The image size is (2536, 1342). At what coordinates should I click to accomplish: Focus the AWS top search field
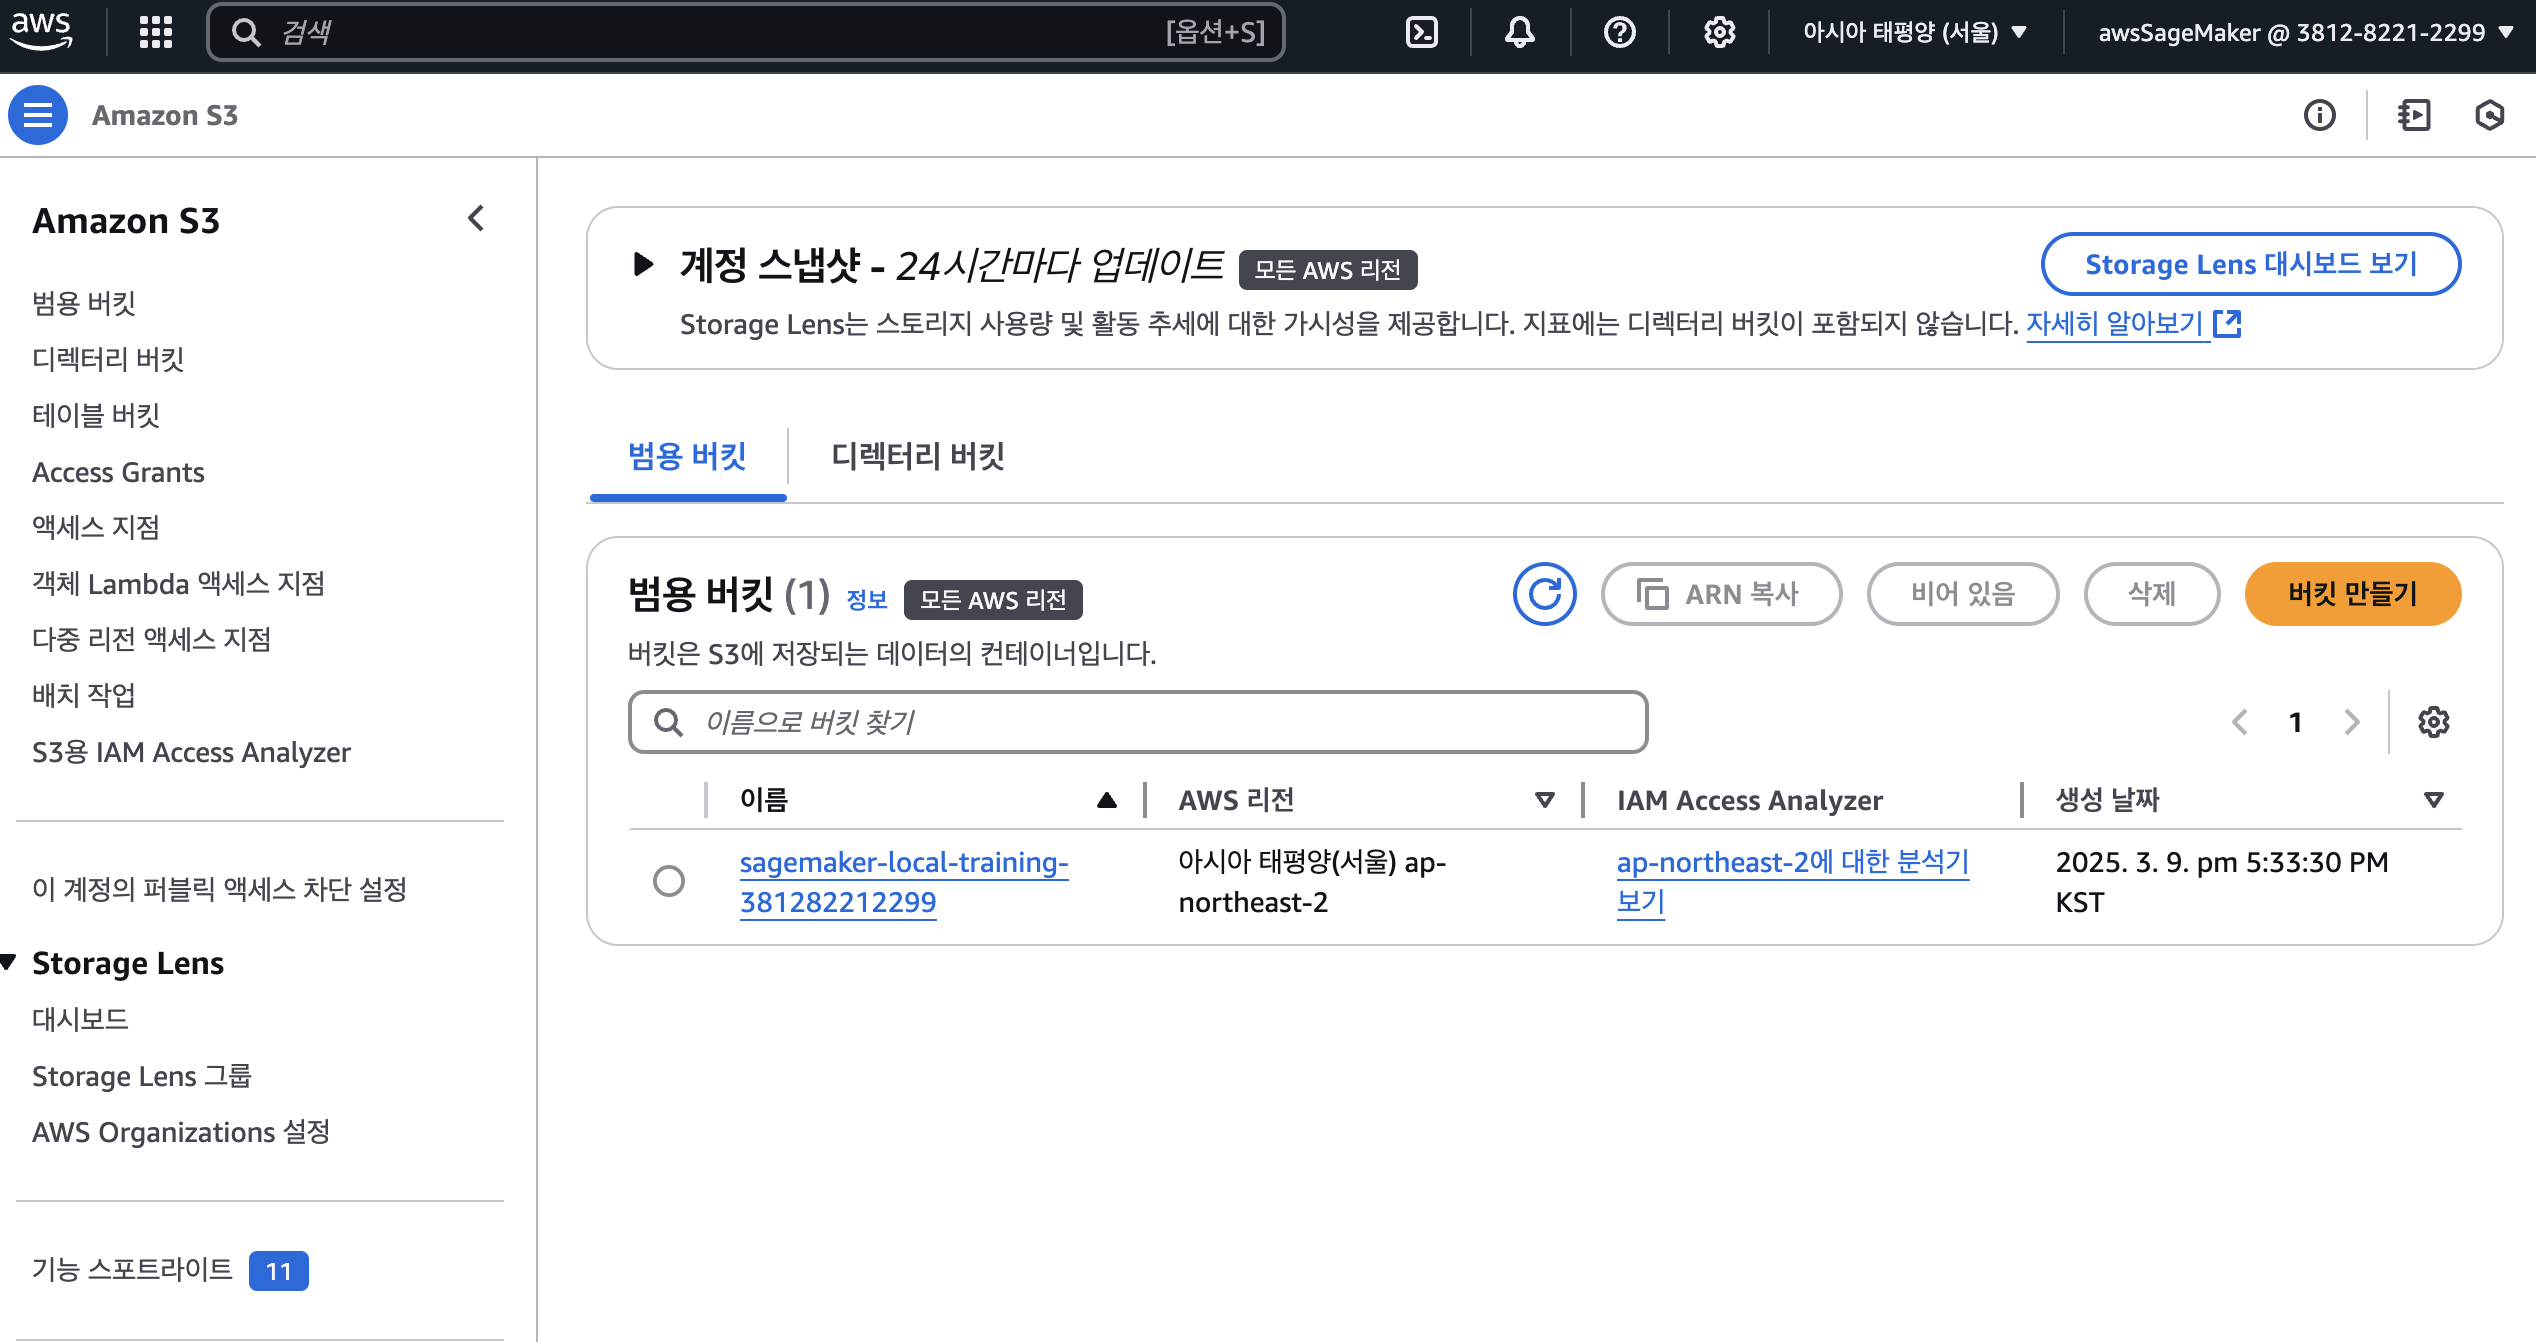pos(745,32)
